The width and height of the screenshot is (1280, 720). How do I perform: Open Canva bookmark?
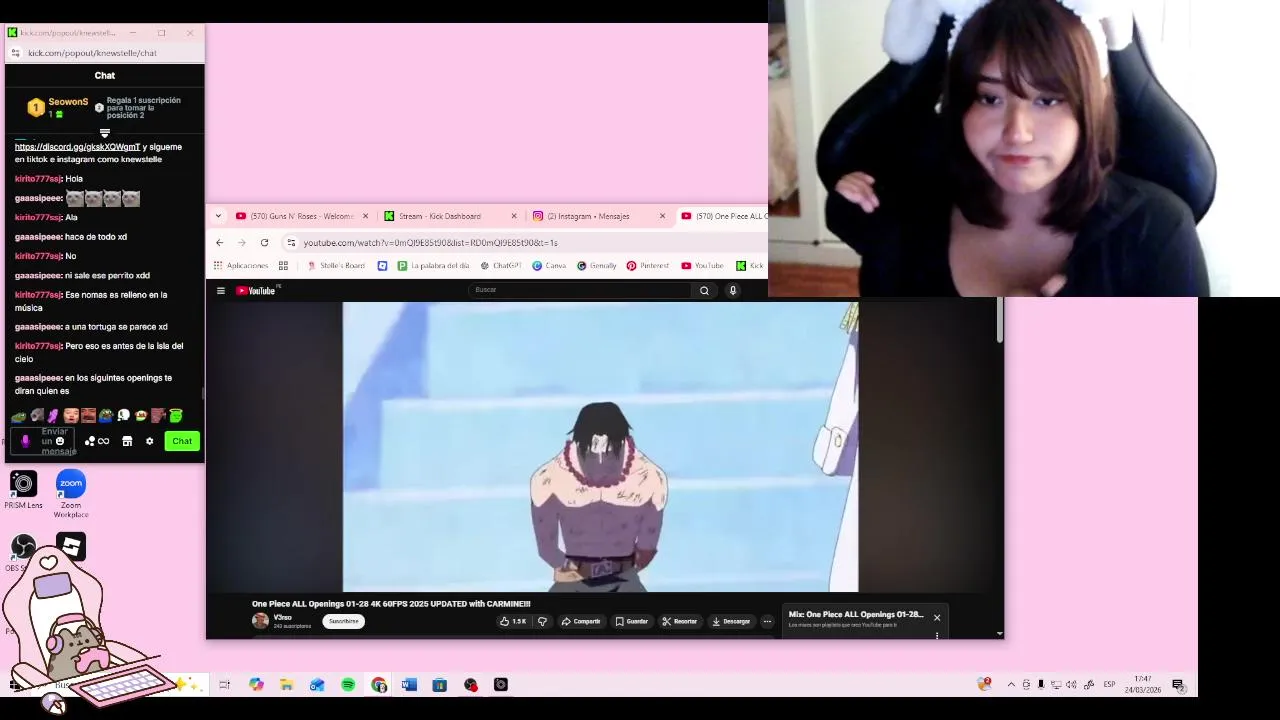(x=549, y=266)
